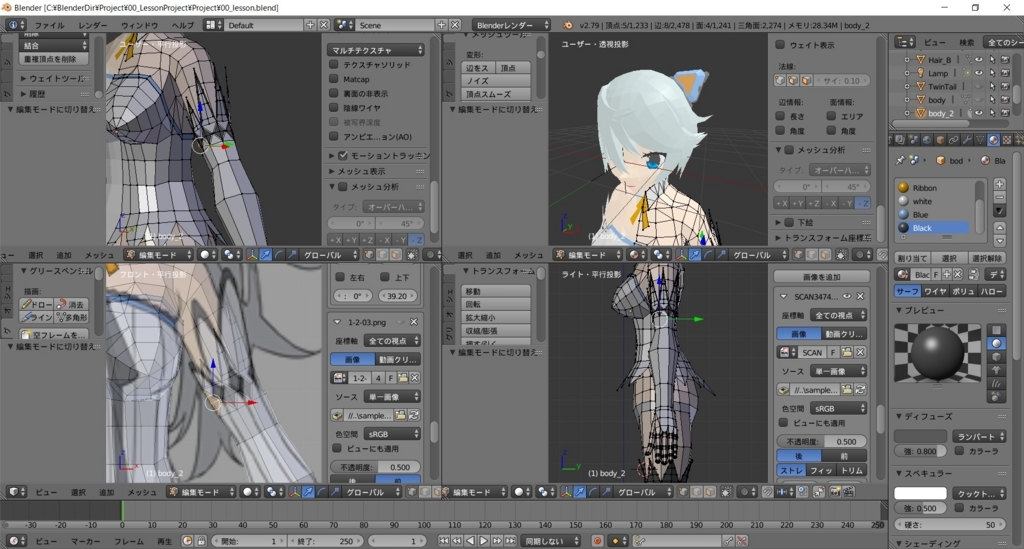Collapse the 1-2-03.png background image panel

[x=337, y=322]
